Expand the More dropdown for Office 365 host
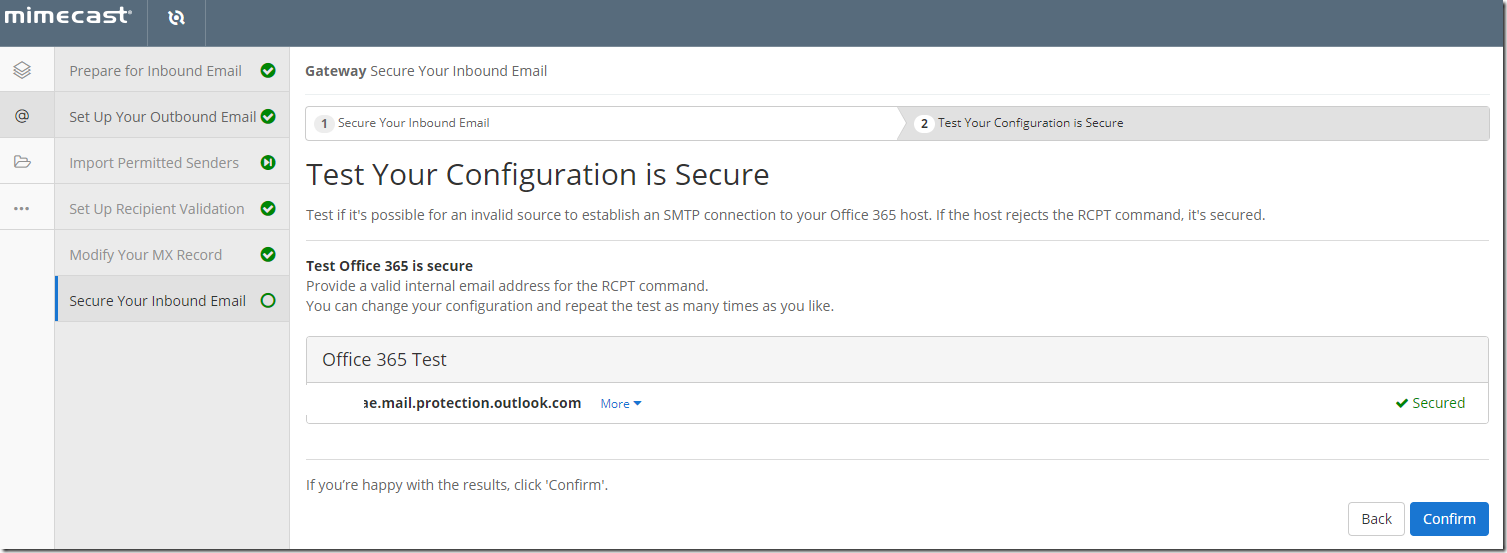The height and width of the screenshot is (553, 1507). pos(621,404)
